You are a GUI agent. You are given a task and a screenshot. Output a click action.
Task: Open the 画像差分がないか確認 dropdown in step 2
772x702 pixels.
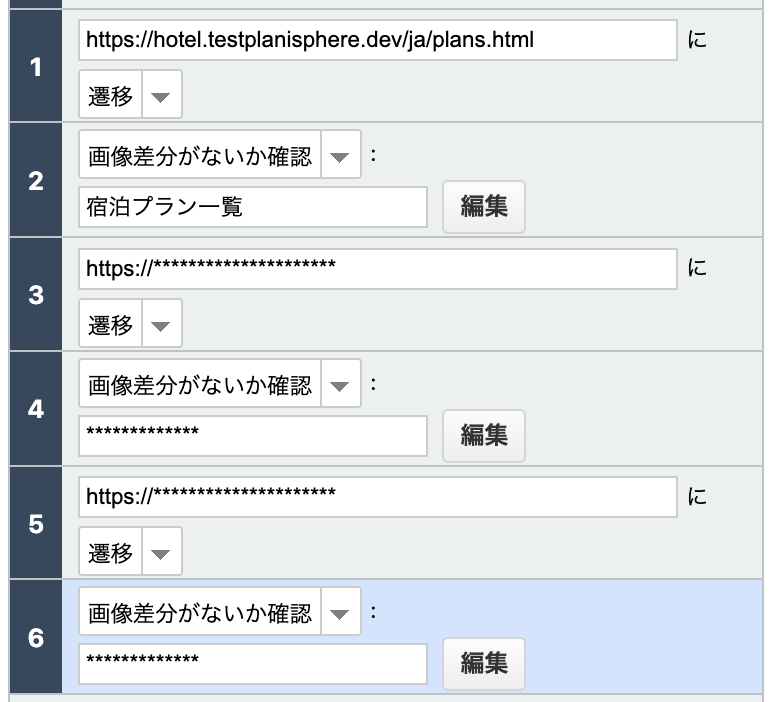[220, 155]
